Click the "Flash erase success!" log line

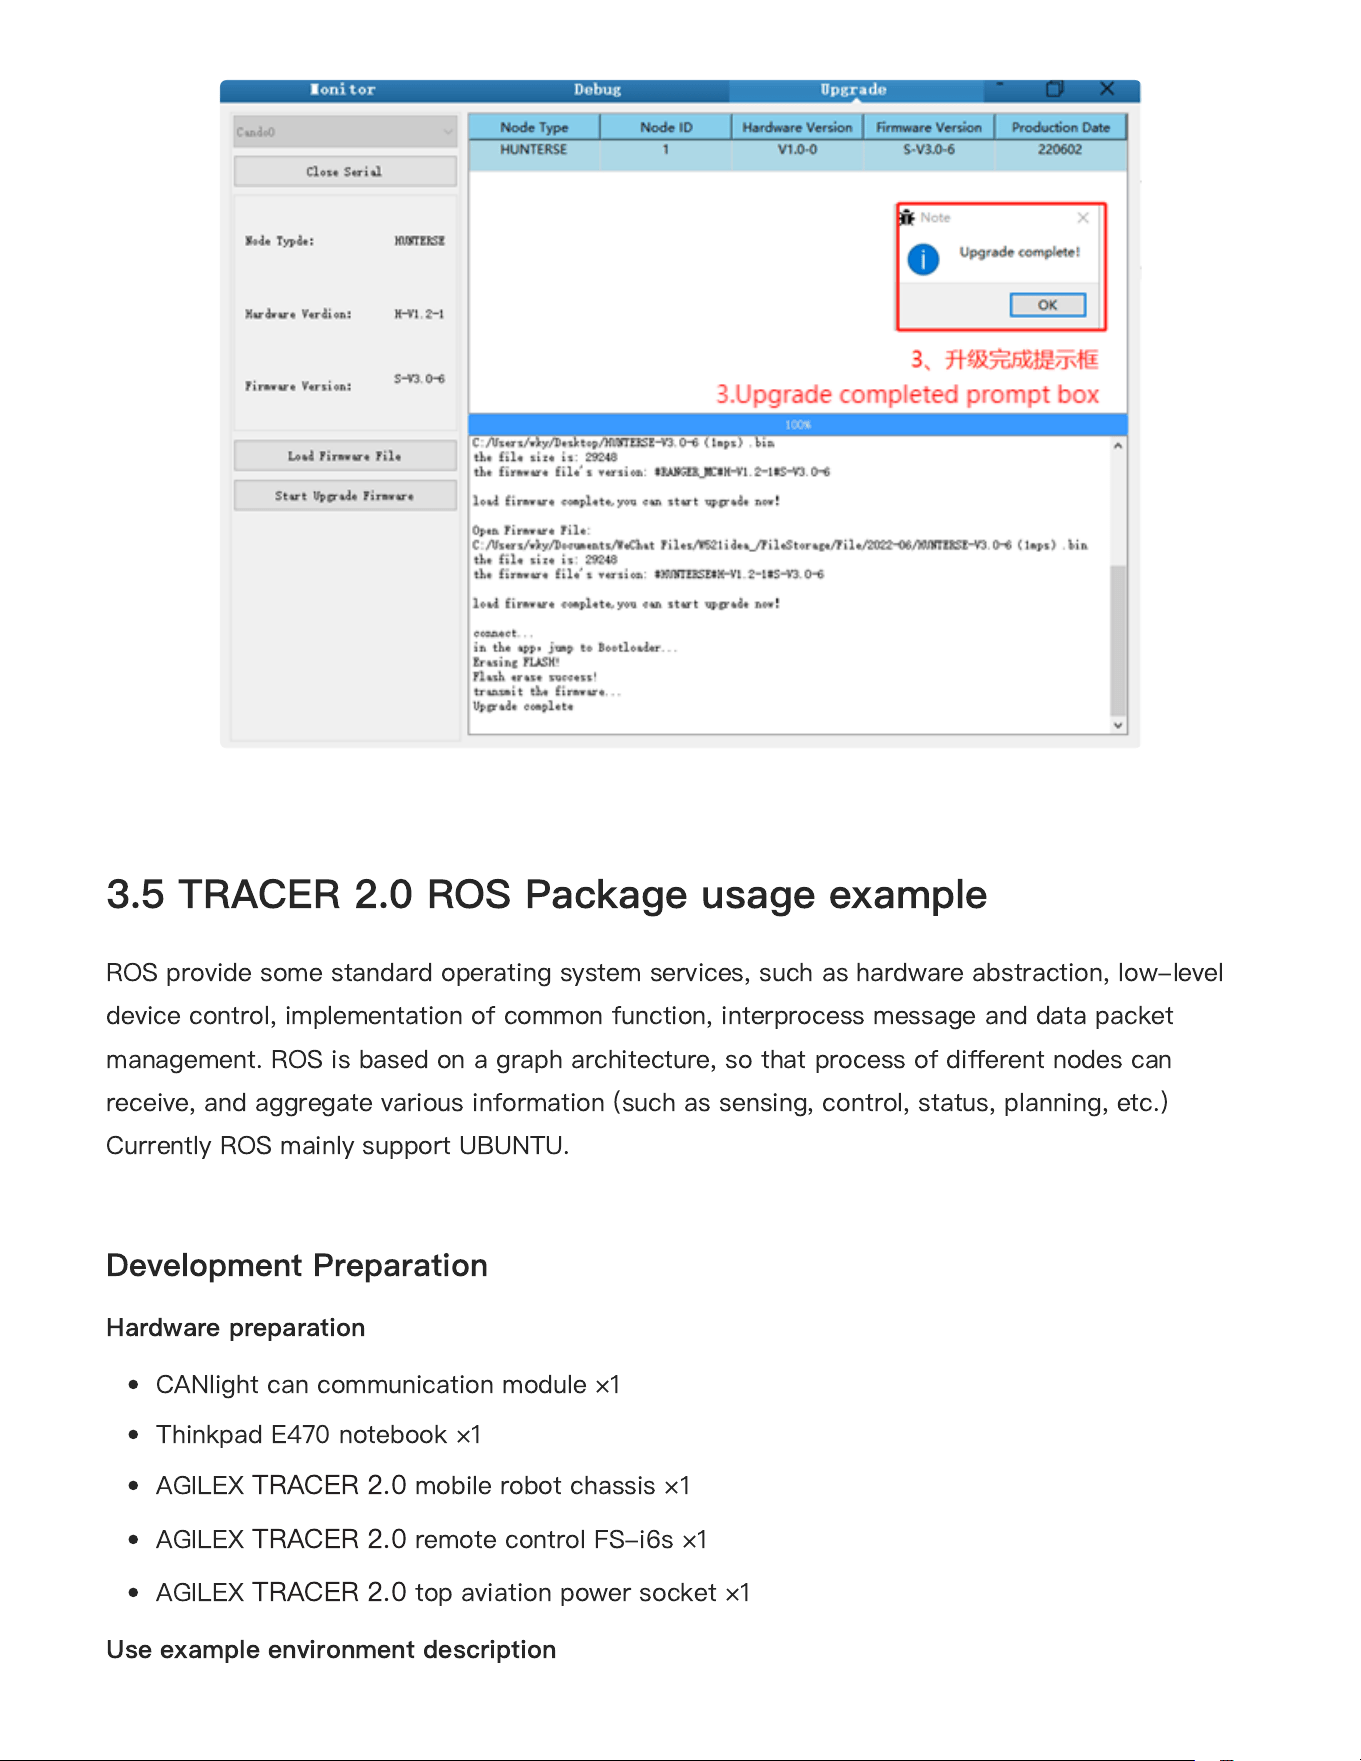tap(535, 678)
